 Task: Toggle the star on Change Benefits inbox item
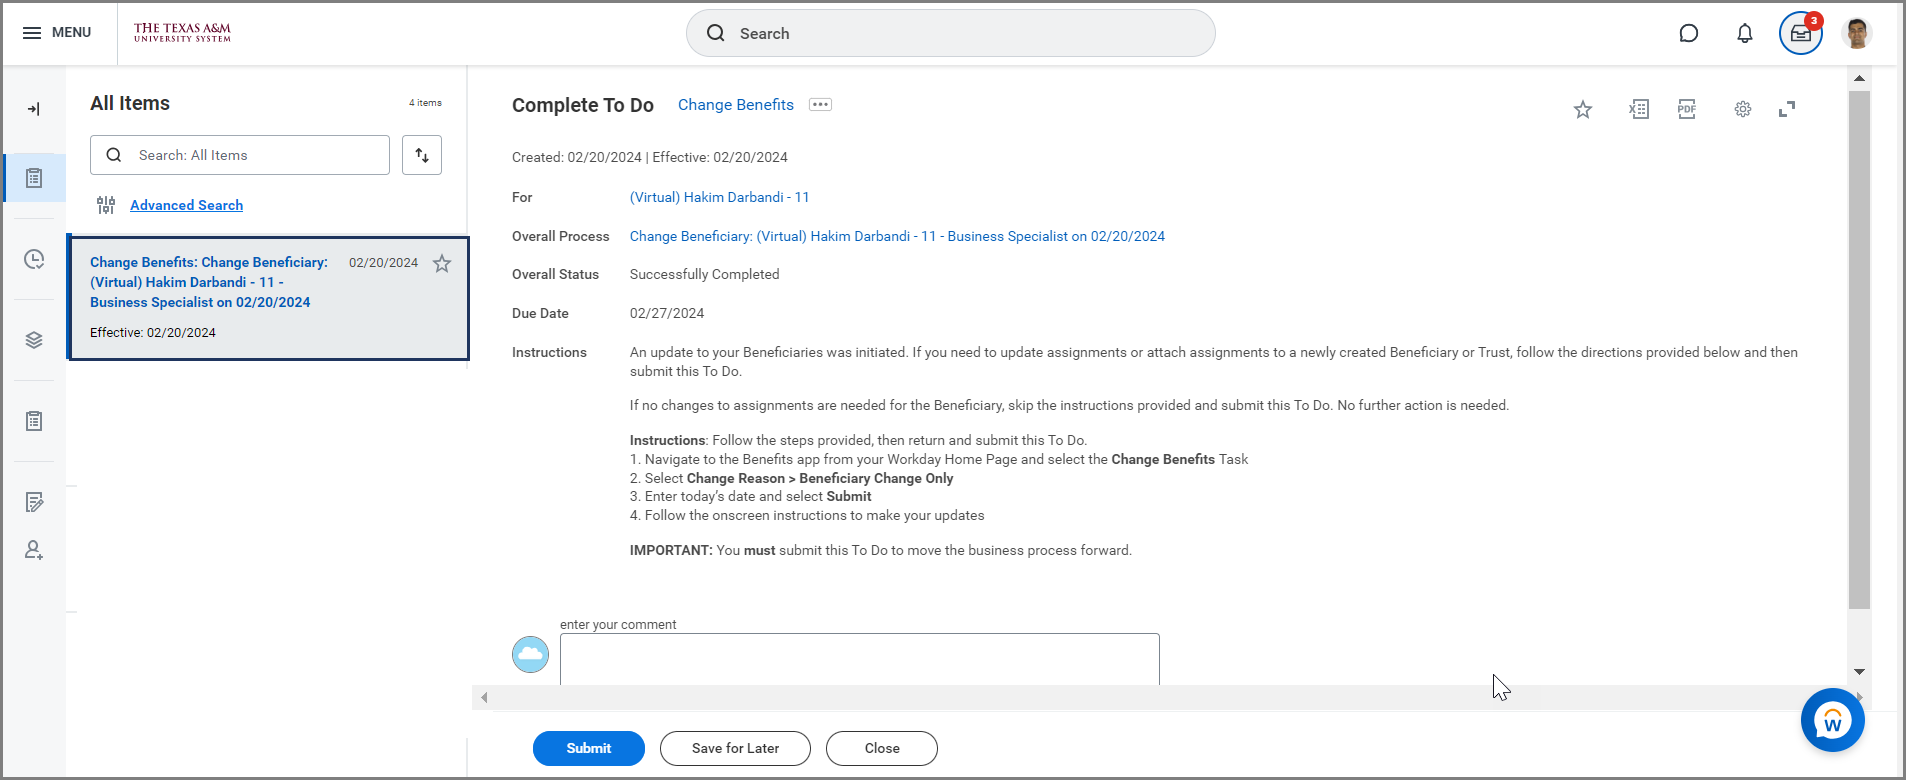pos(442,263)
